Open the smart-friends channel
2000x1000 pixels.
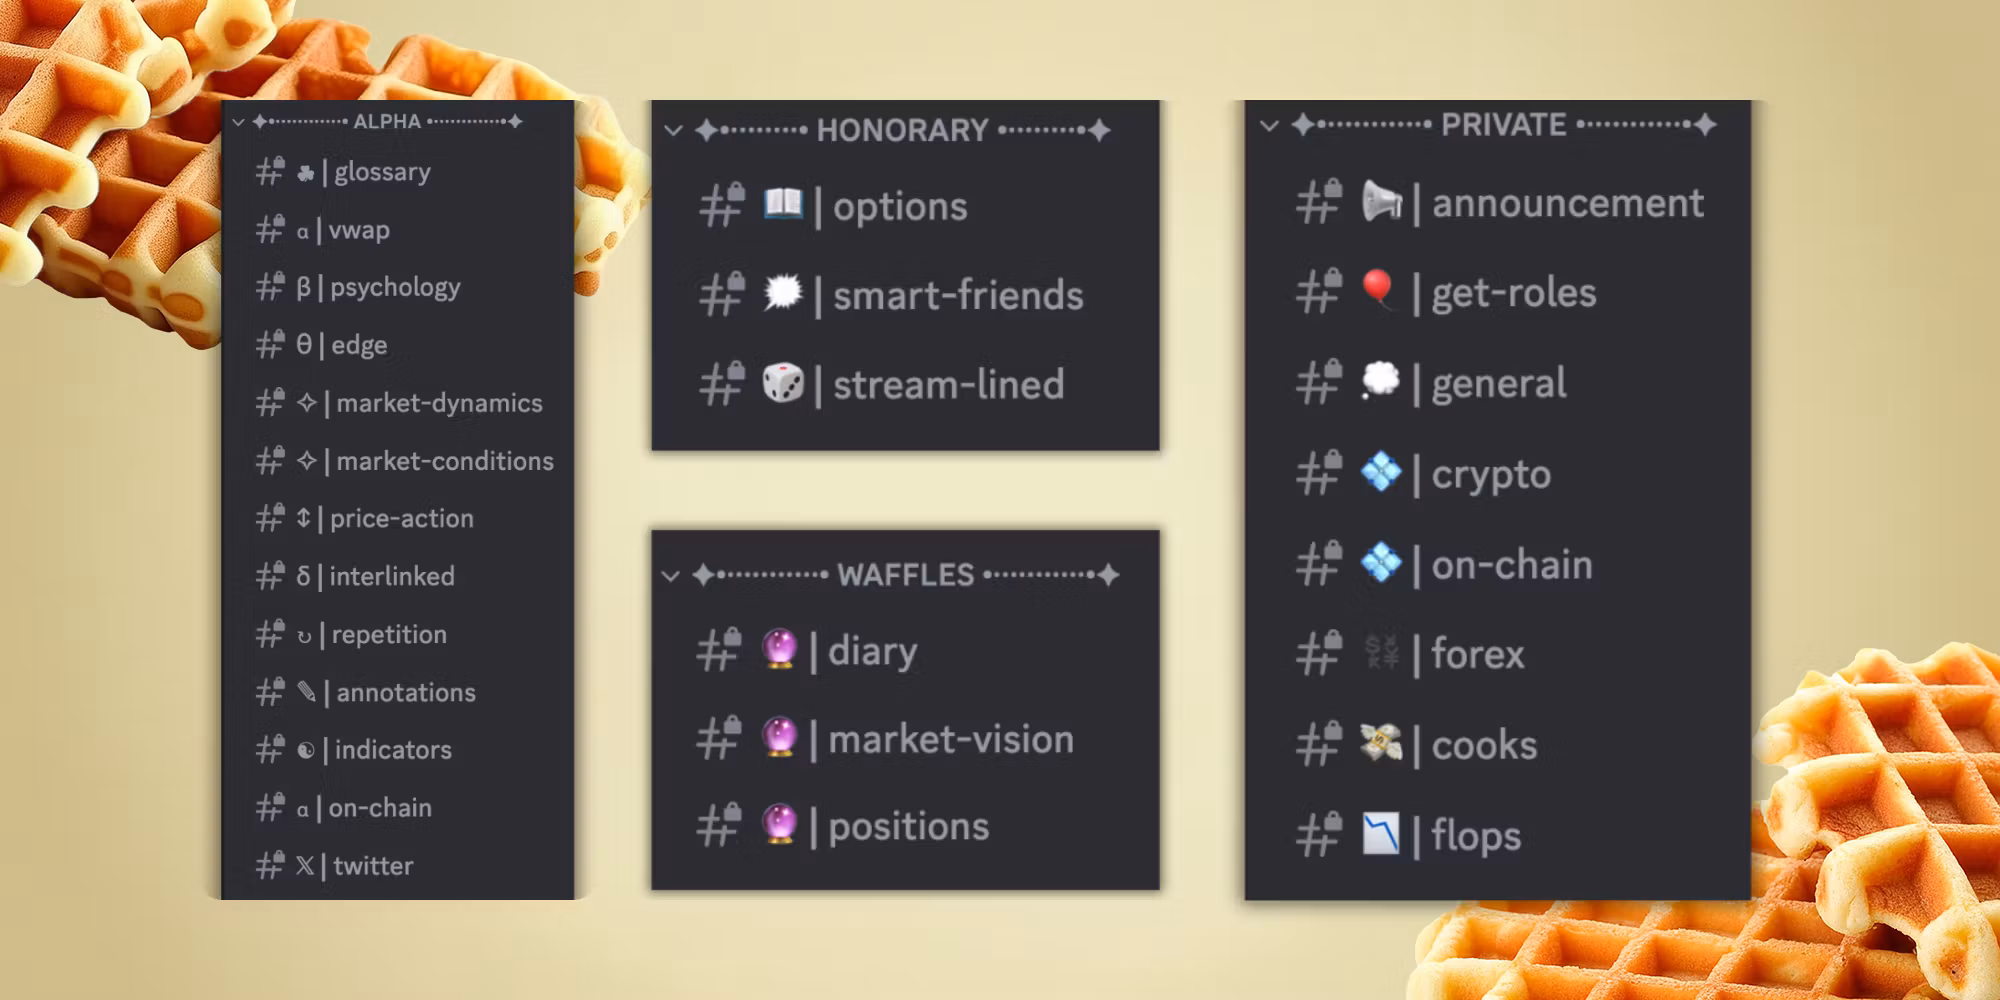point(957,296)
